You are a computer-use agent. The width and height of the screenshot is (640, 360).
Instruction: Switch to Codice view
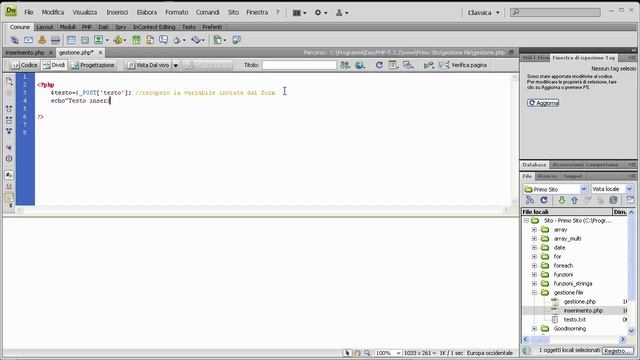coord(24,65)
